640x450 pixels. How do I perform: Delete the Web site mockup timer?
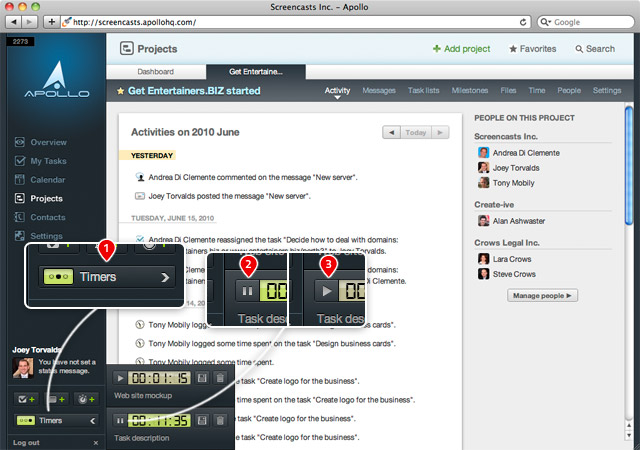220,378
